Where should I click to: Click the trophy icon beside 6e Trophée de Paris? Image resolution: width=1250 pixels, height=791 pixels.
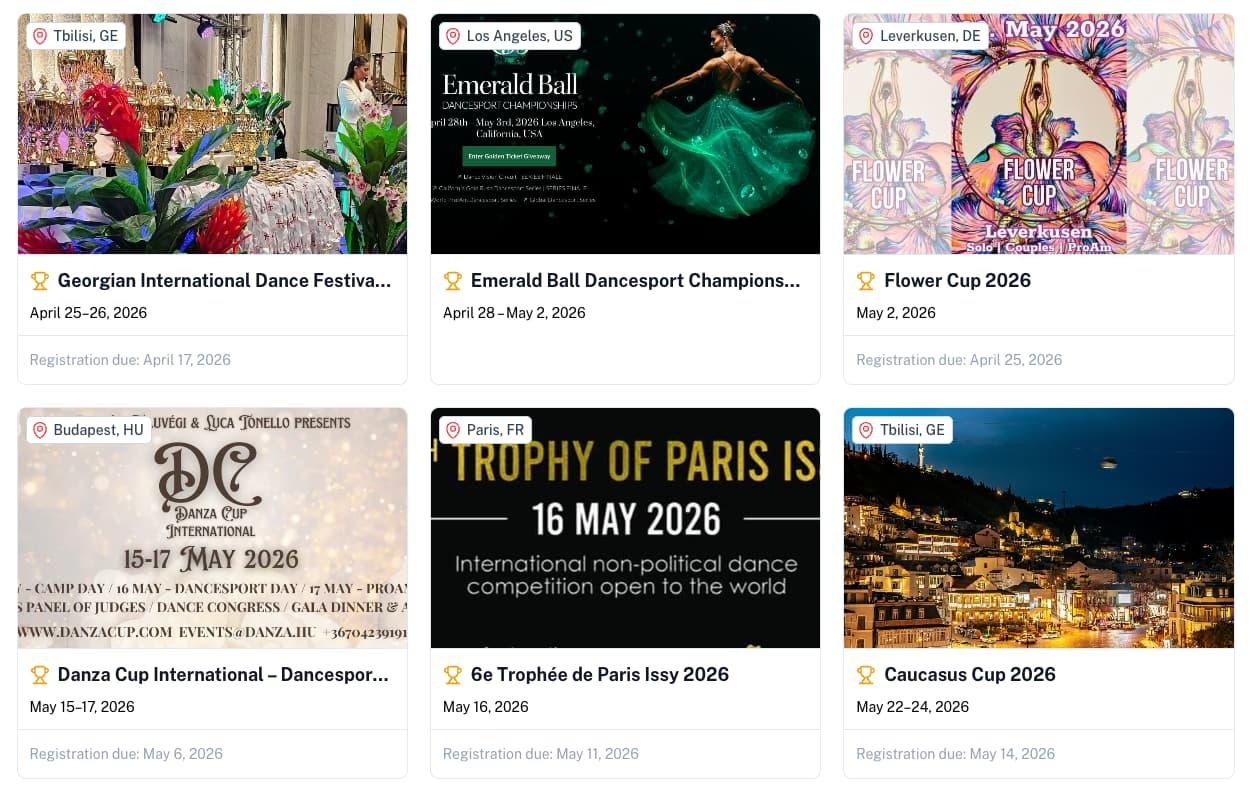(453, 675)
